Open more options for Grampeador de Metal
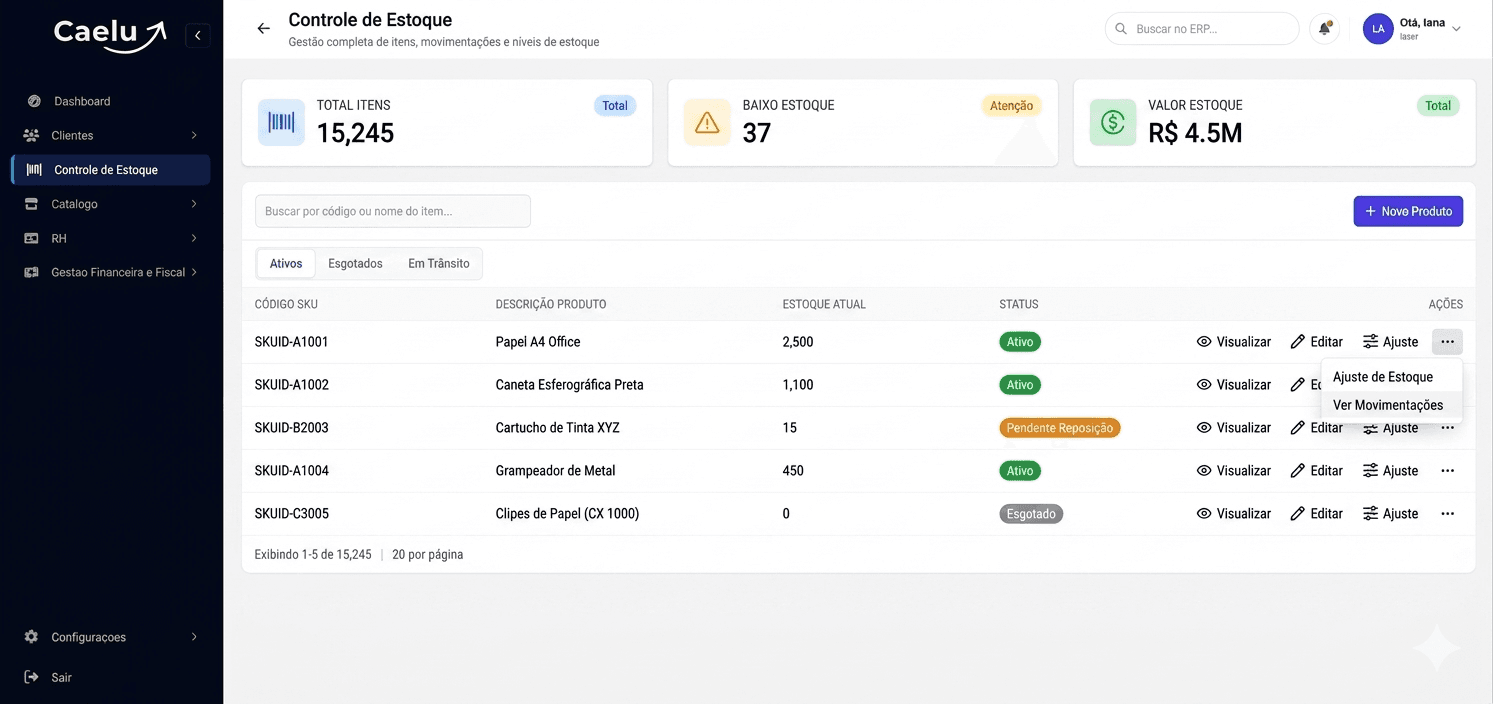Image resolution: width=1493 pixels, height=704 pixels. 1447,471
